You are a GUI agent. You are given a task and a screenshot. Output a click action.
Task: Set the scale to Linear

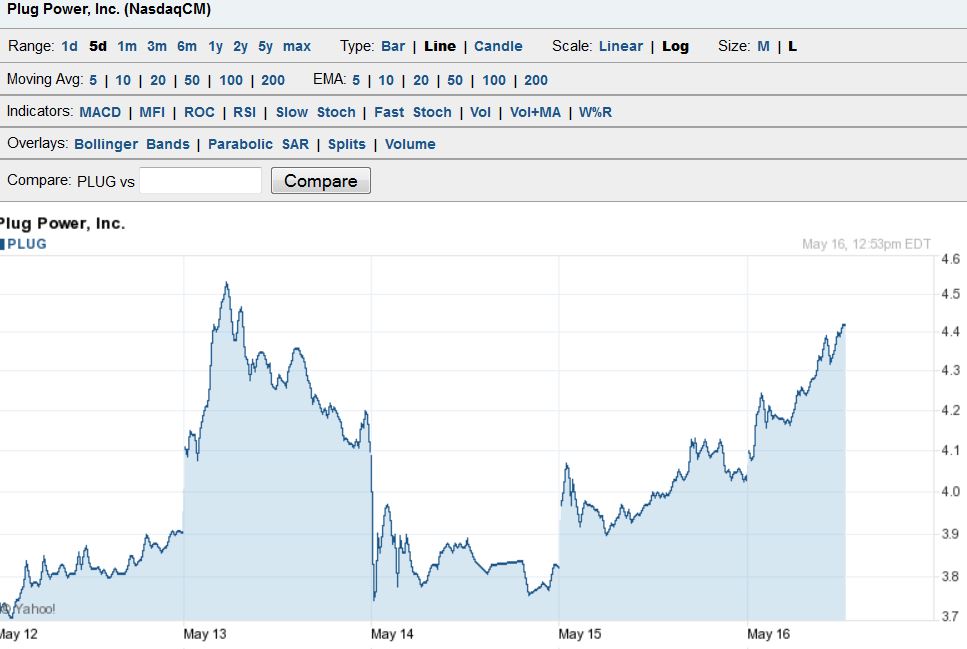tap(620, 46)
